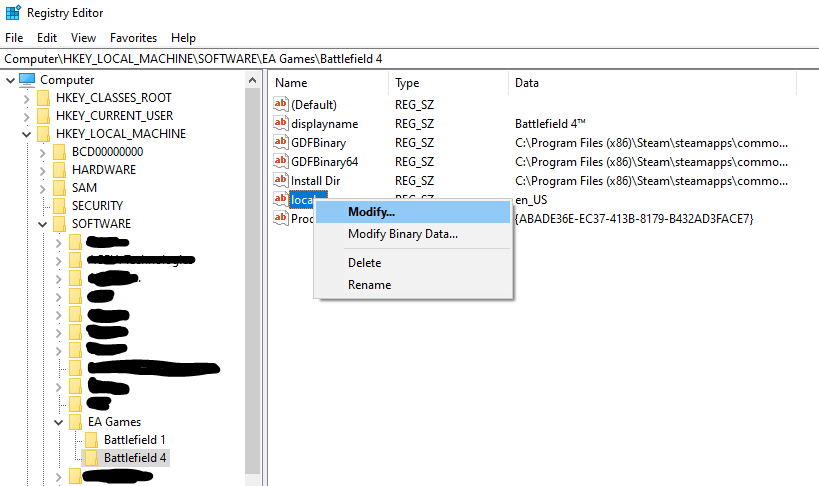Click the string icon beside displayname
Viewport: 819px width, 486px height.
pos(281,123)
